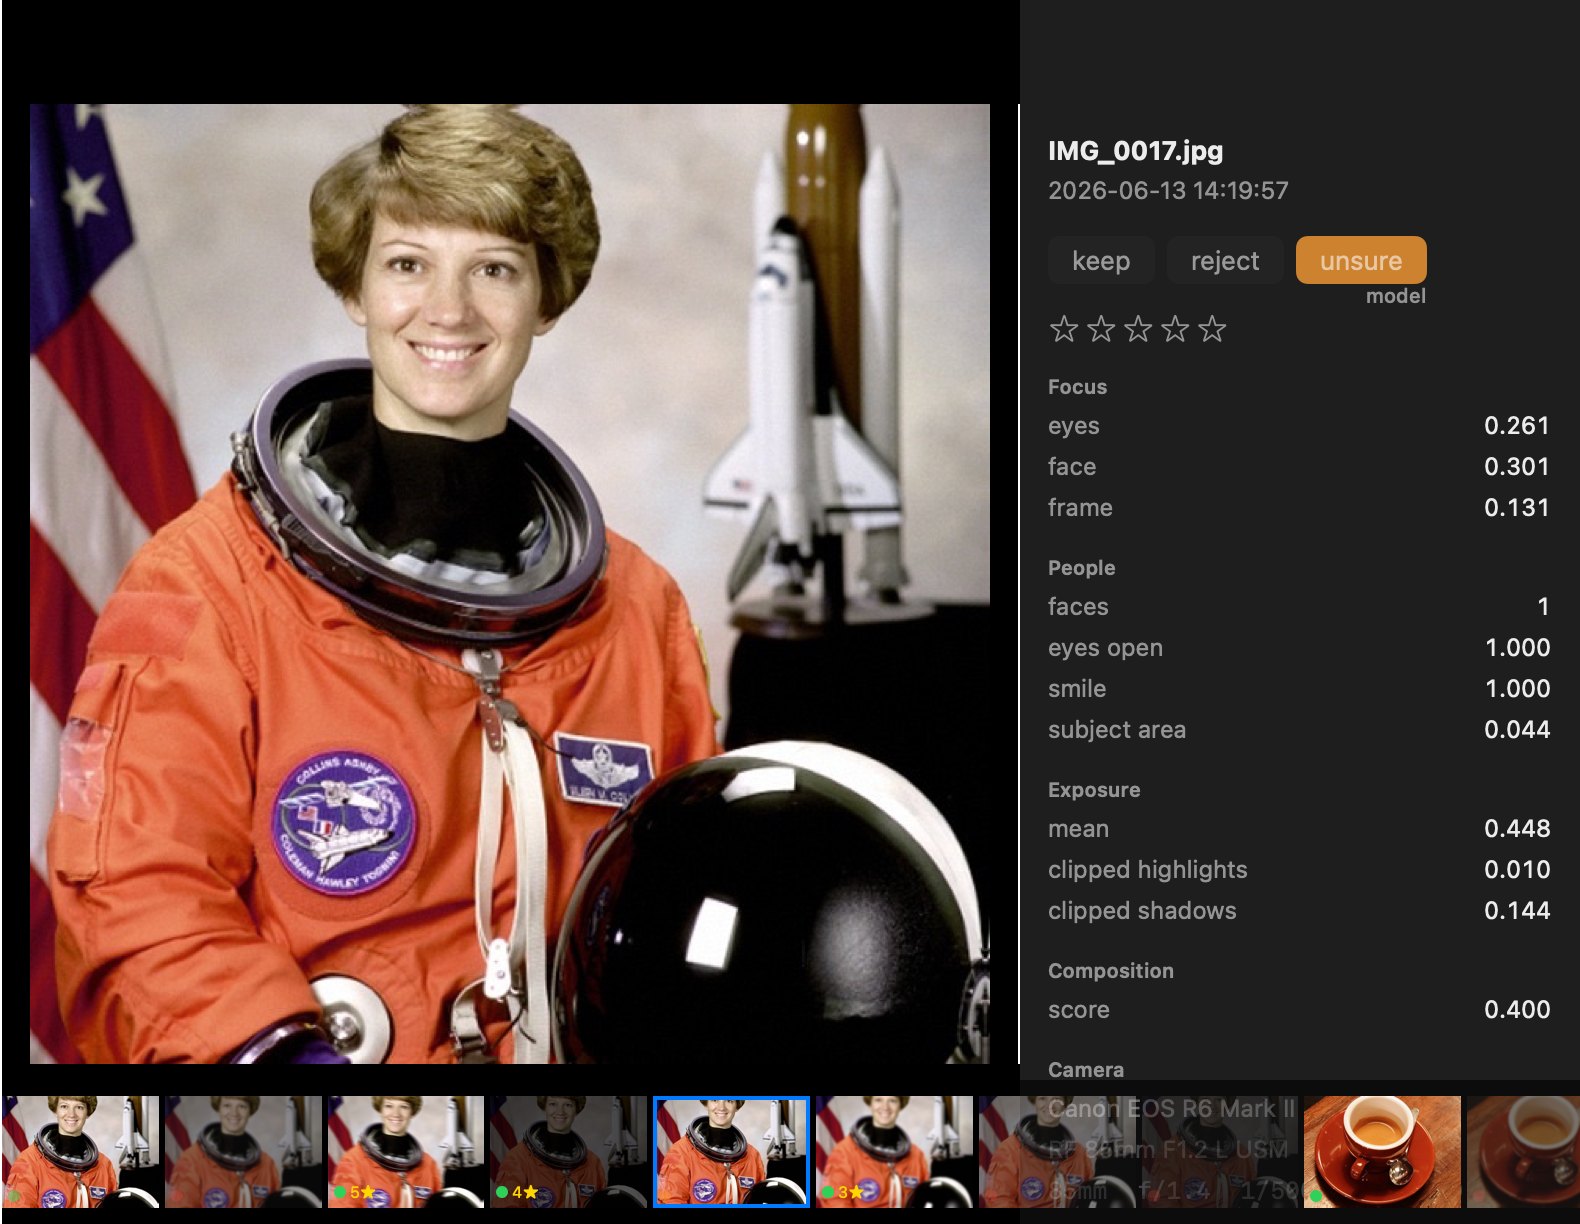Click the large astronaut preview image
Screen dimensions: 1580x1224
coord(510,584)
